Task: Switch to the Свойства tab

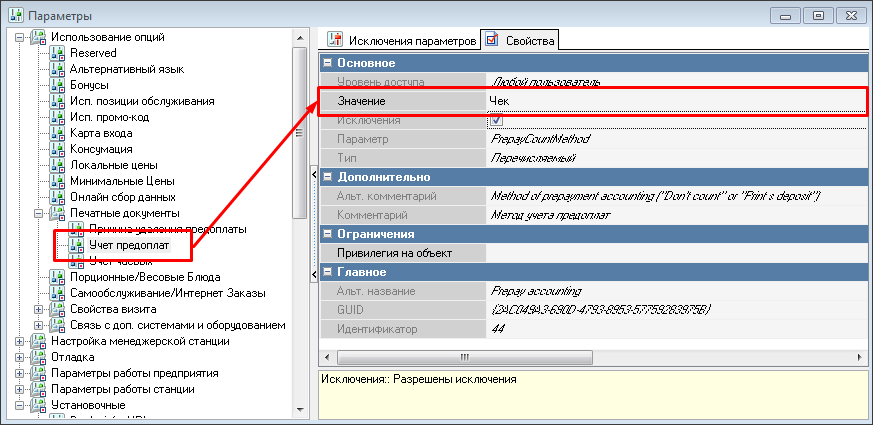Action: pos(520,40)
